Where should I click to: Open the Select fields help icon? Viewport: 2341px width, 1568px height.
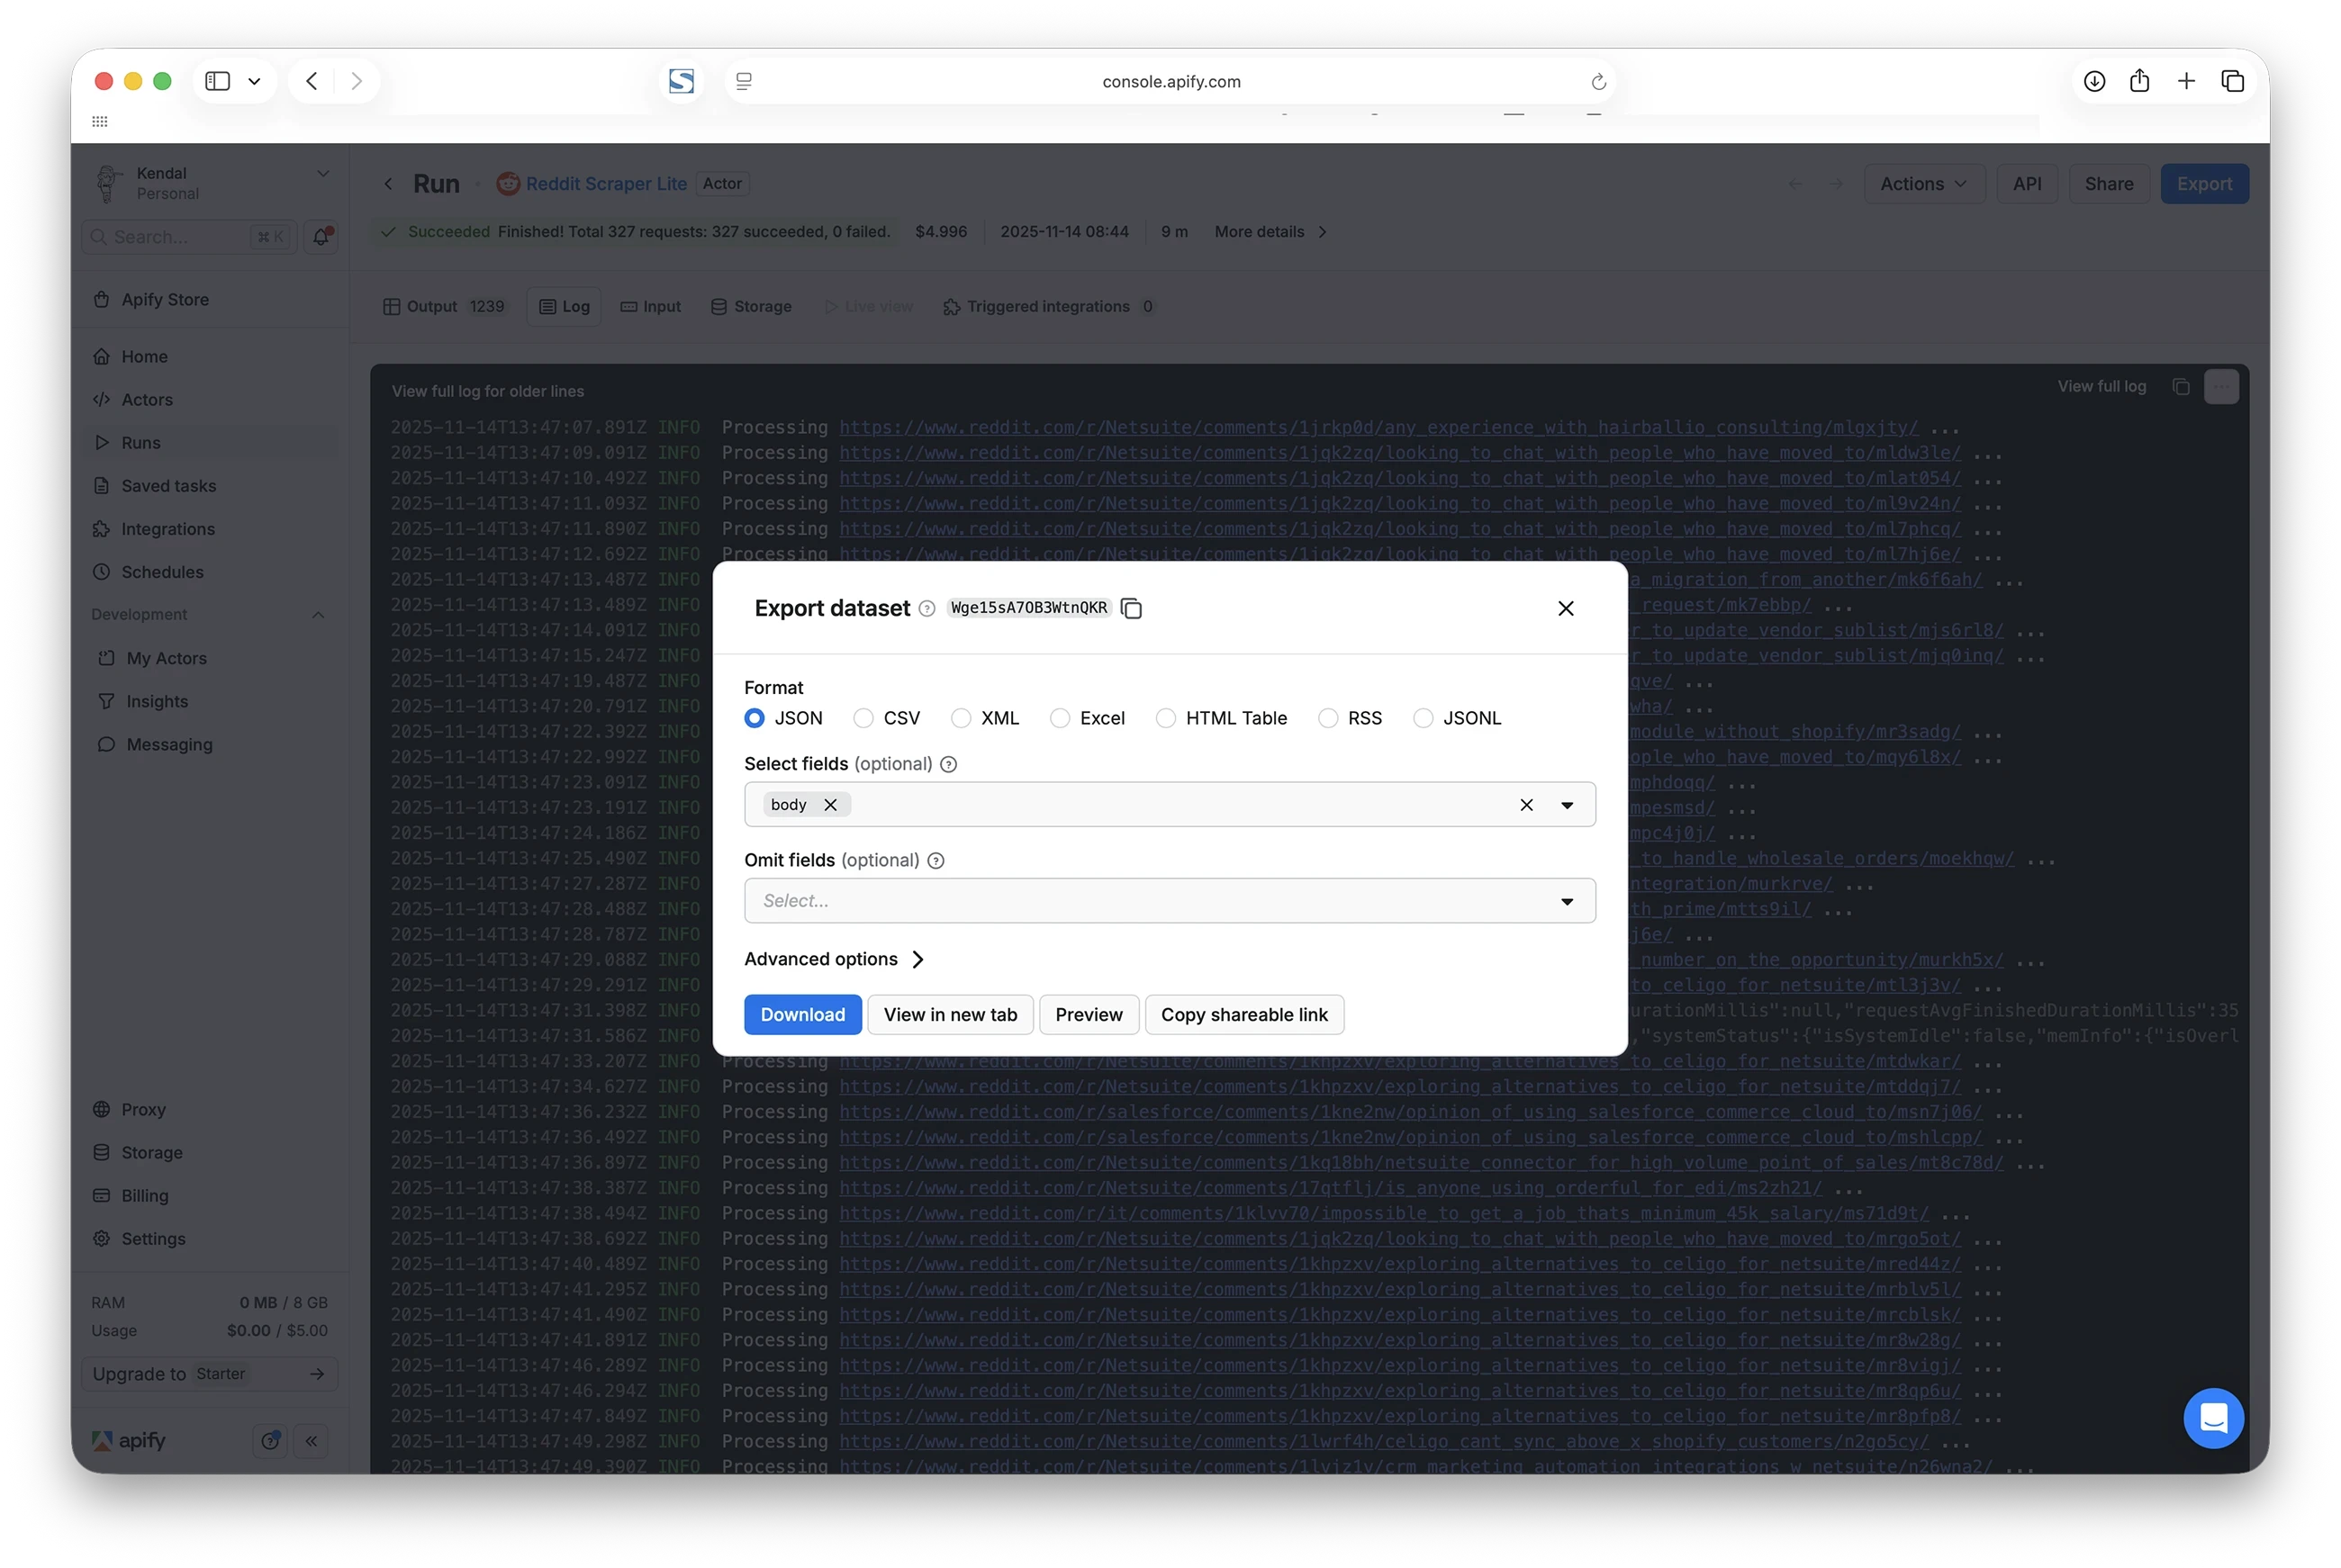click(x=948, y=764)
